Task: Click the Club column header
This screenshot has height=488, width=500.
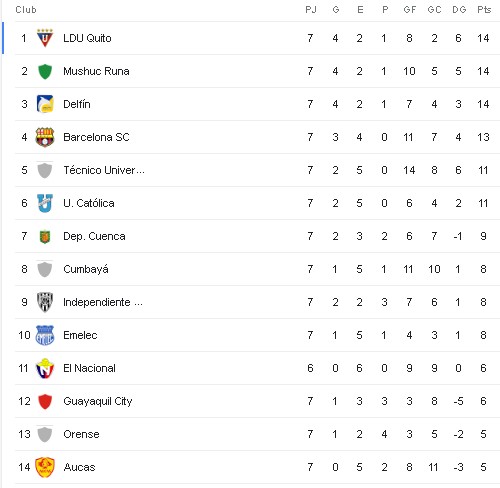Action: pos(26,10)
